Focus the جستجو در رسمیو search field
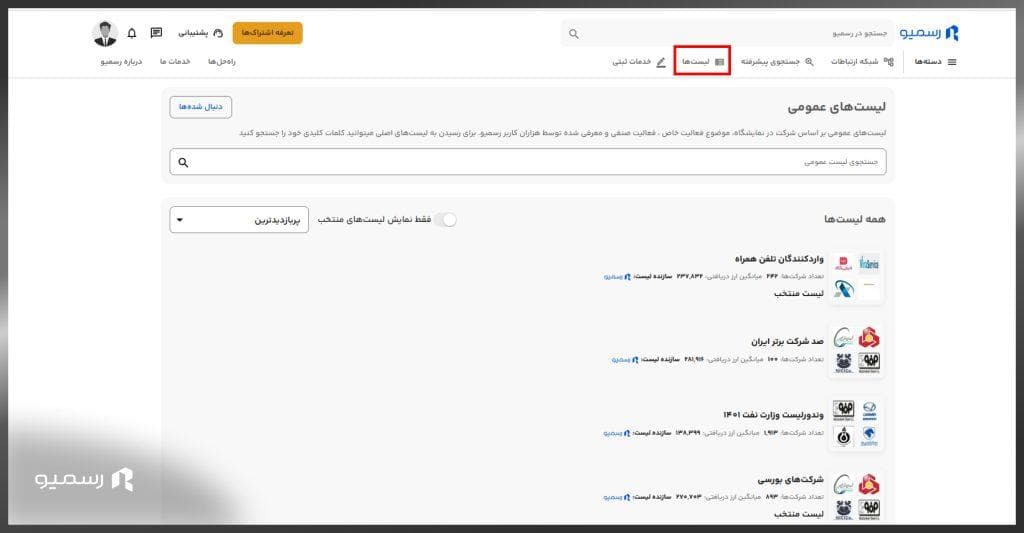Viewport: 1024px width, 533px height. pyautogui.click(x=727, y=33)
